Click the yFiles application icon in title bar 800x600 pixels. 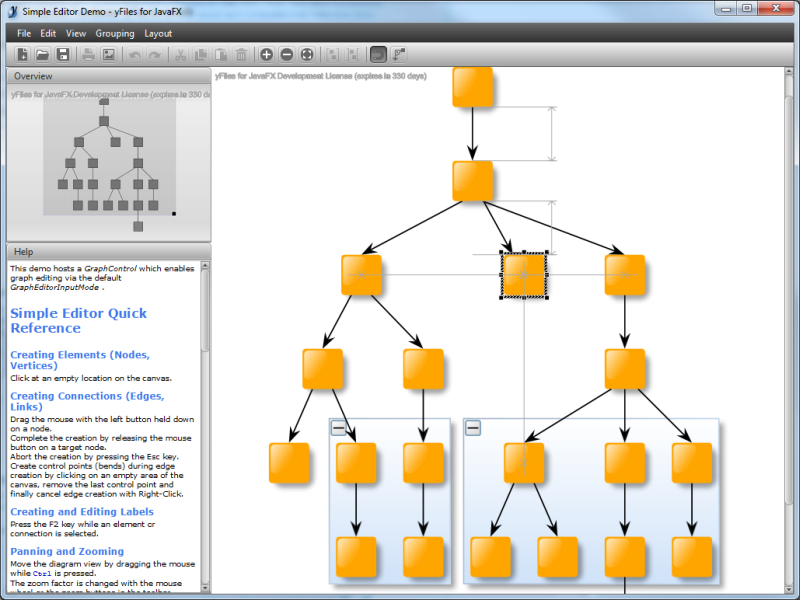(x=13, y=11)
